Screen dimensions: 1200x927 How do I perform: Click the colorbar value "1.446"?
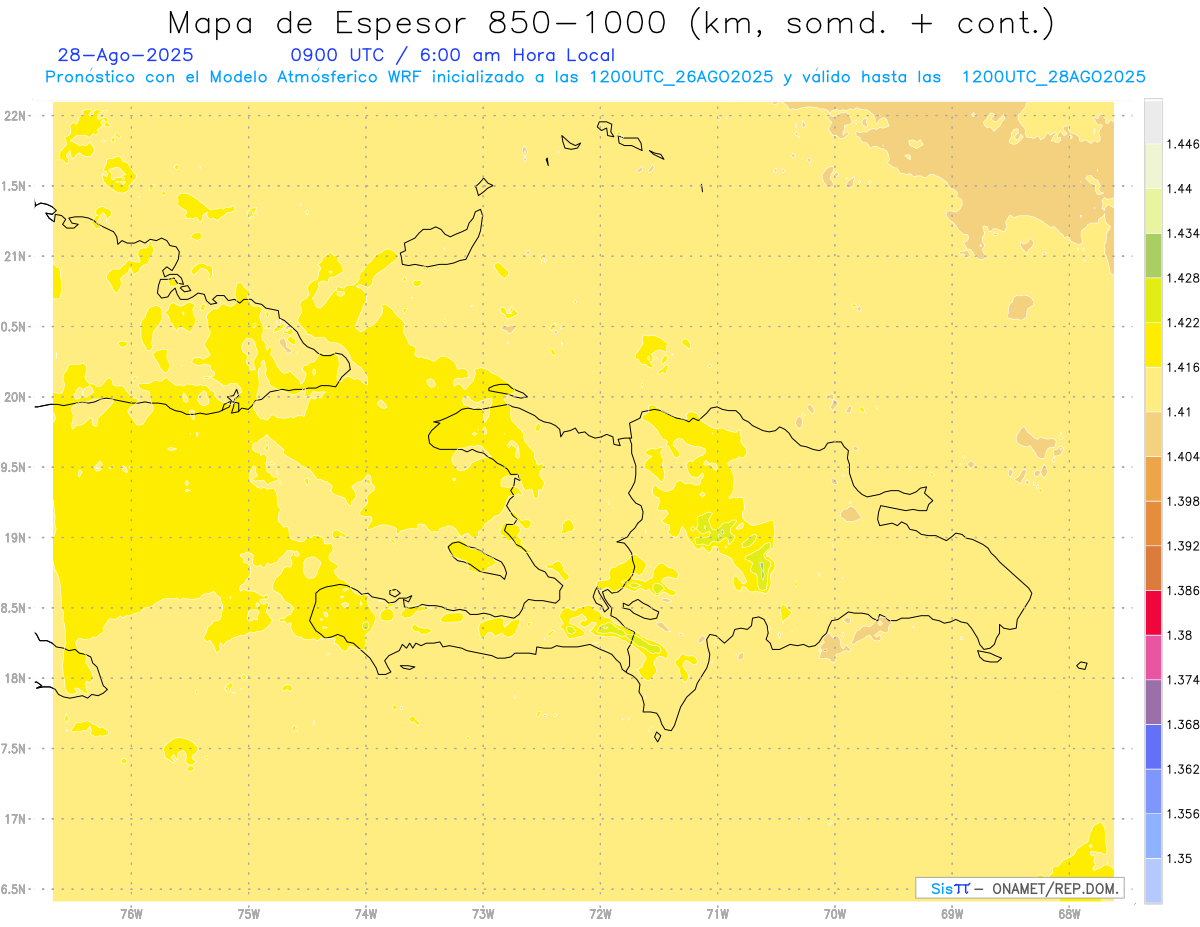pos(1182,144)
